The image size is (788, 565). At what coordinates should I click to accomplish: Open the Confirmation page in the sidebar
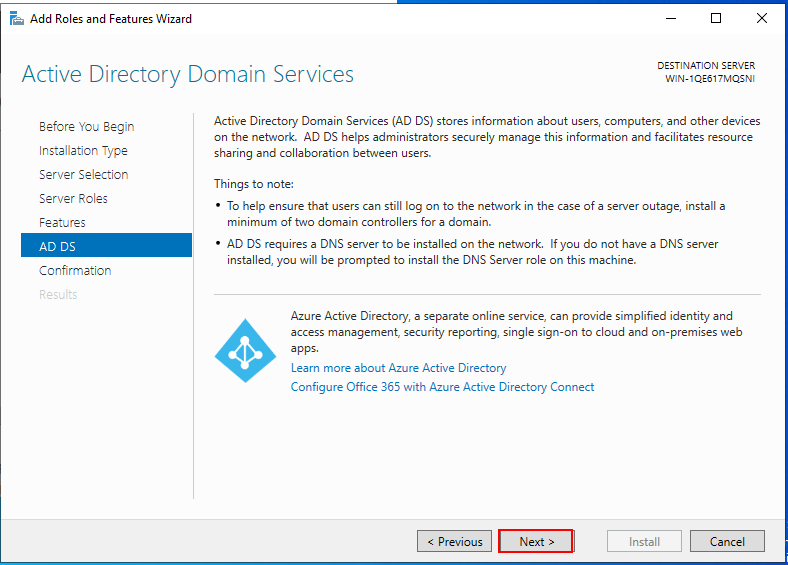pos(75,270)
